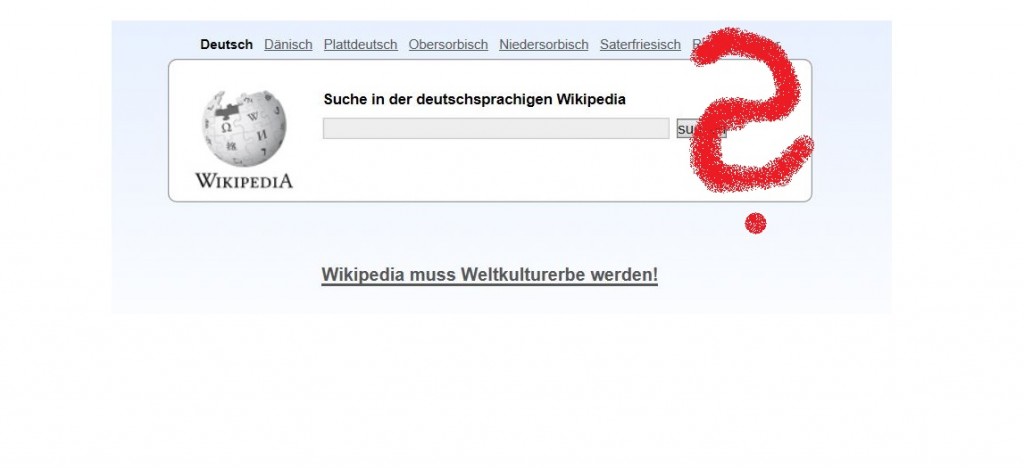Go to the Niedersorbisch language version
The image size is (1024, 468).
[x=544, y=44]
